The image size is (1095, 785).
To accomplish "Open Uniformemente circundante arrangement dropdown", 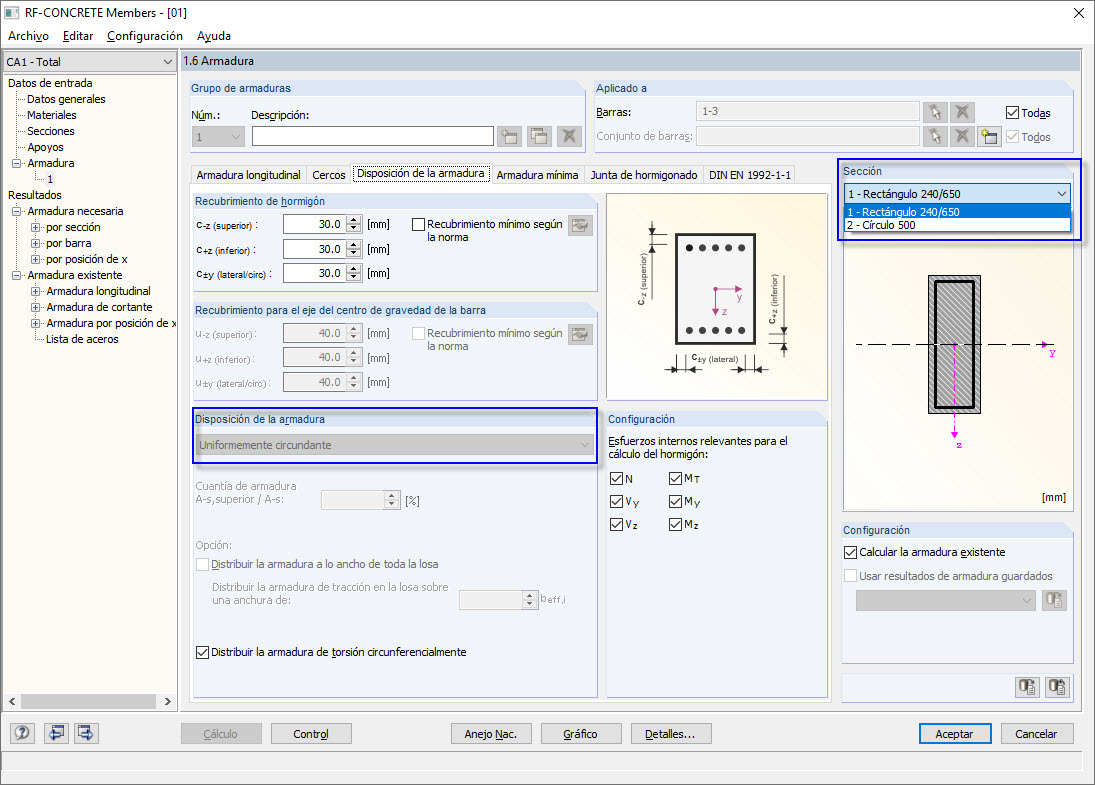I will coord(395,445).
